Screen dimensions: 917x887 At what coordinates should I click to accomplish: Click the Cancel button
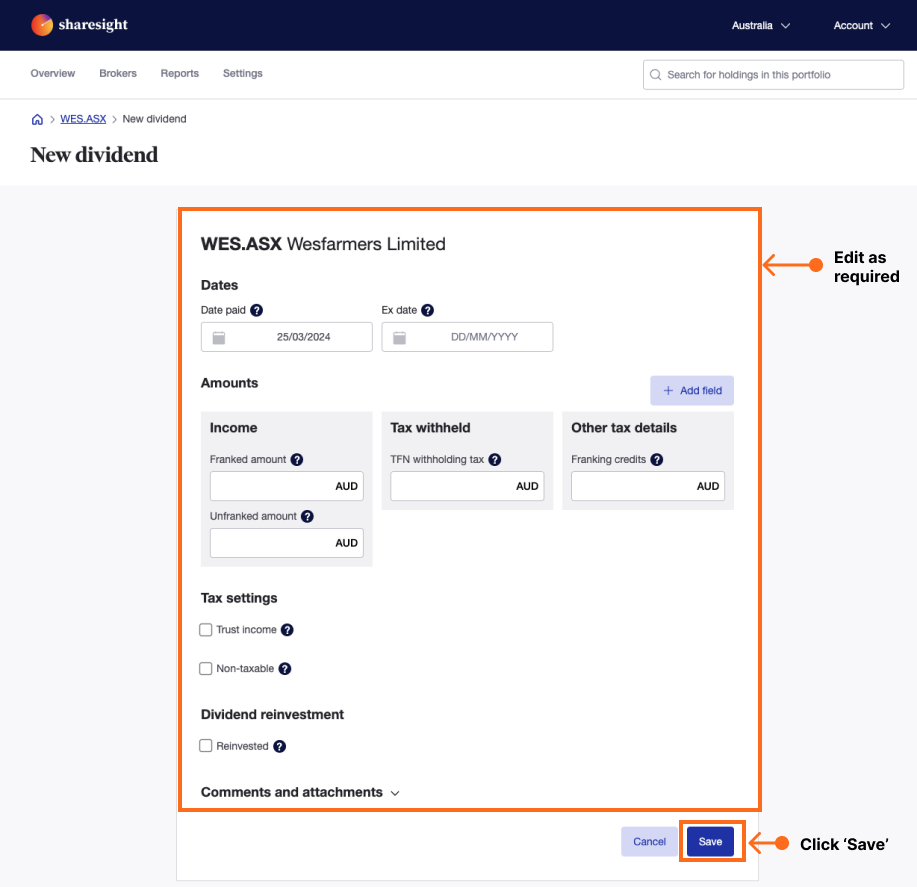click(649, 842)
